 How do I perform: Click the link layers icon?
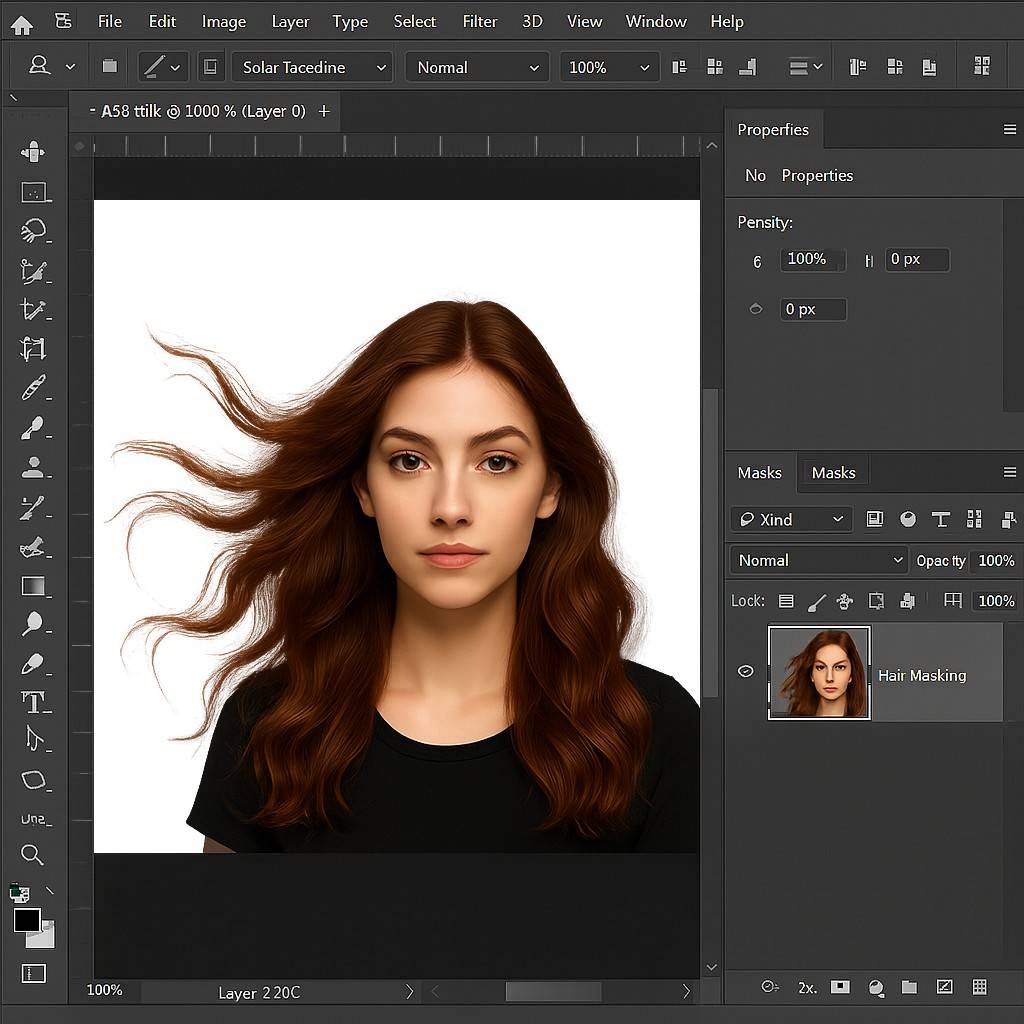point(770,987)
